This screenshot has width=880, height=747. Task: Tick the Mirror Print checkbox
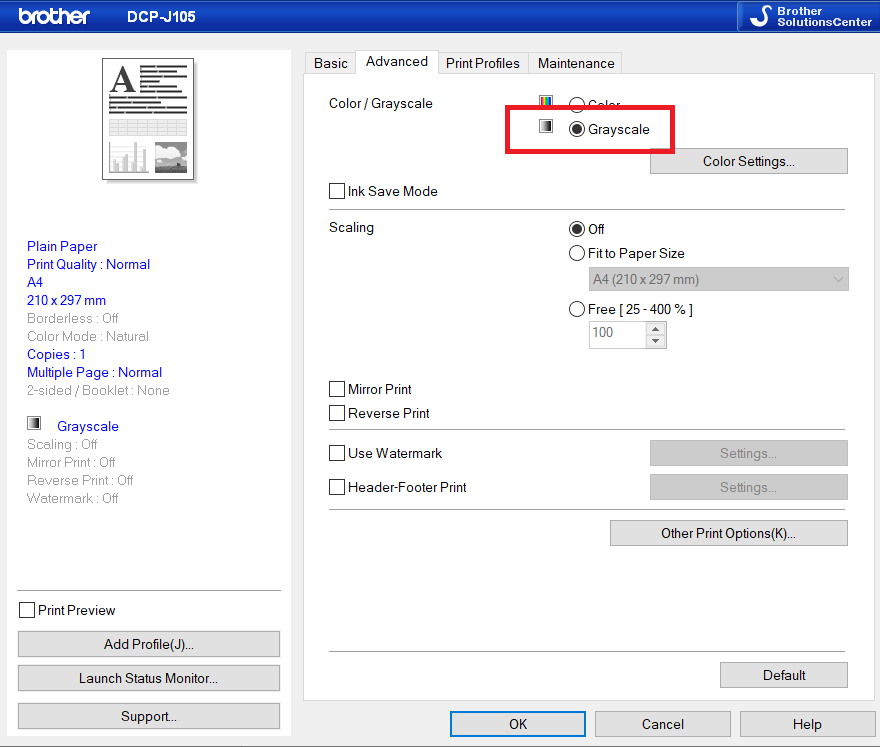(337, 389)
